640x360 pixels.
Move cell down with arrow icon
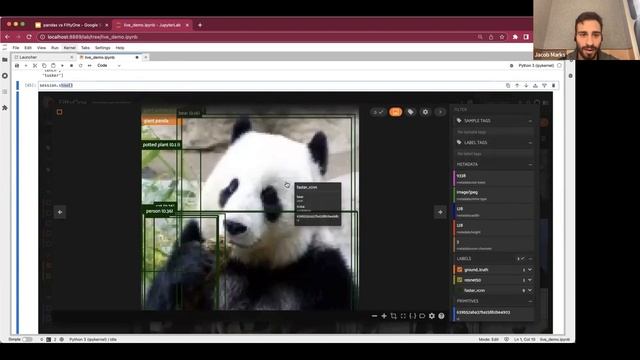[526, 85]
